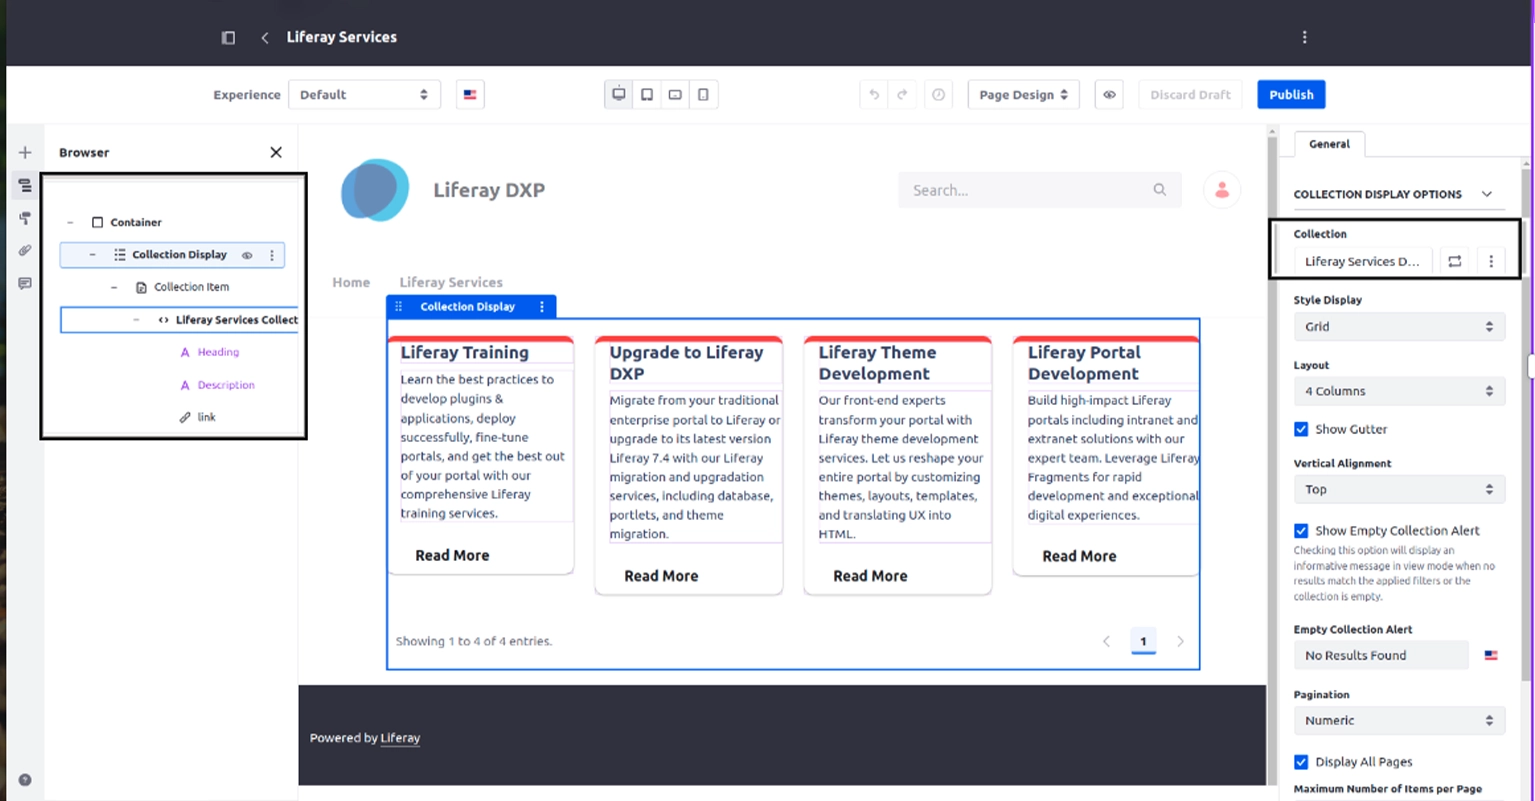Open the Vertical Alignment Top dropdown
Viewport: 1535px width, 801px height.
coord(1398,489)
